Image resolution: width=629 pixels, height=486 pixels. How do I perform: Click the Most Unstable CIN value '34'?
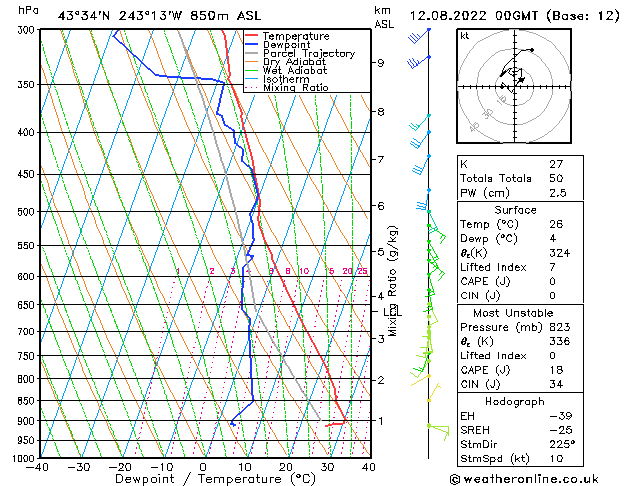tap(556, 384)
